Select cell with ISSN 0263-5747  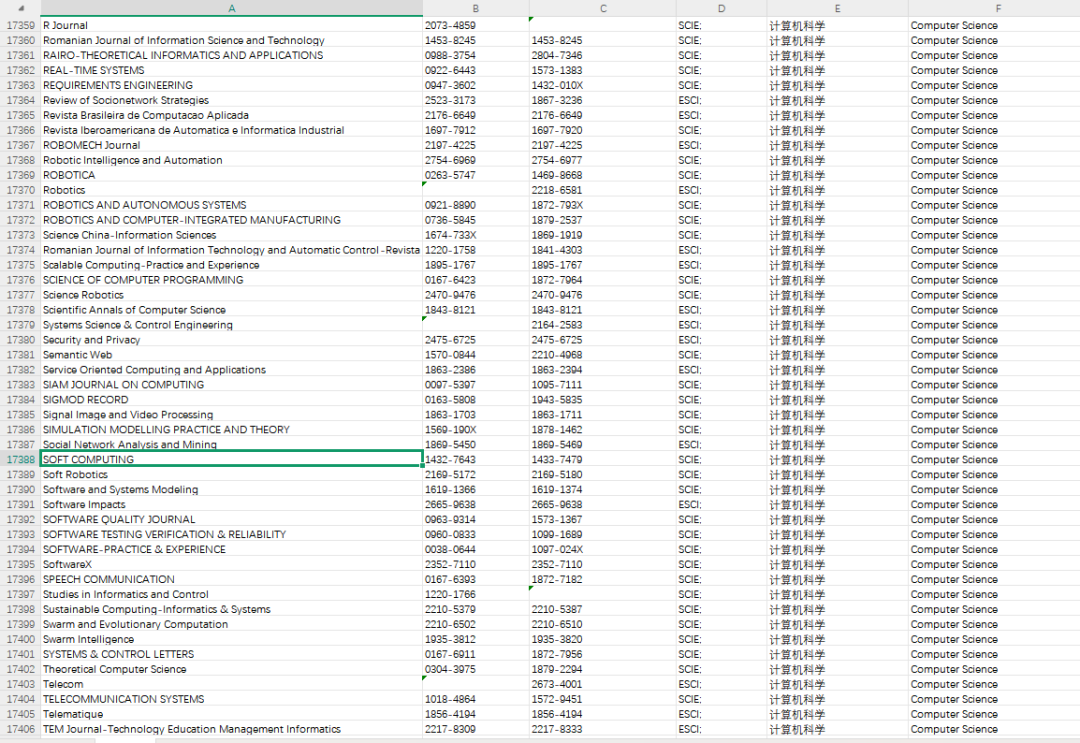[475, 175]
